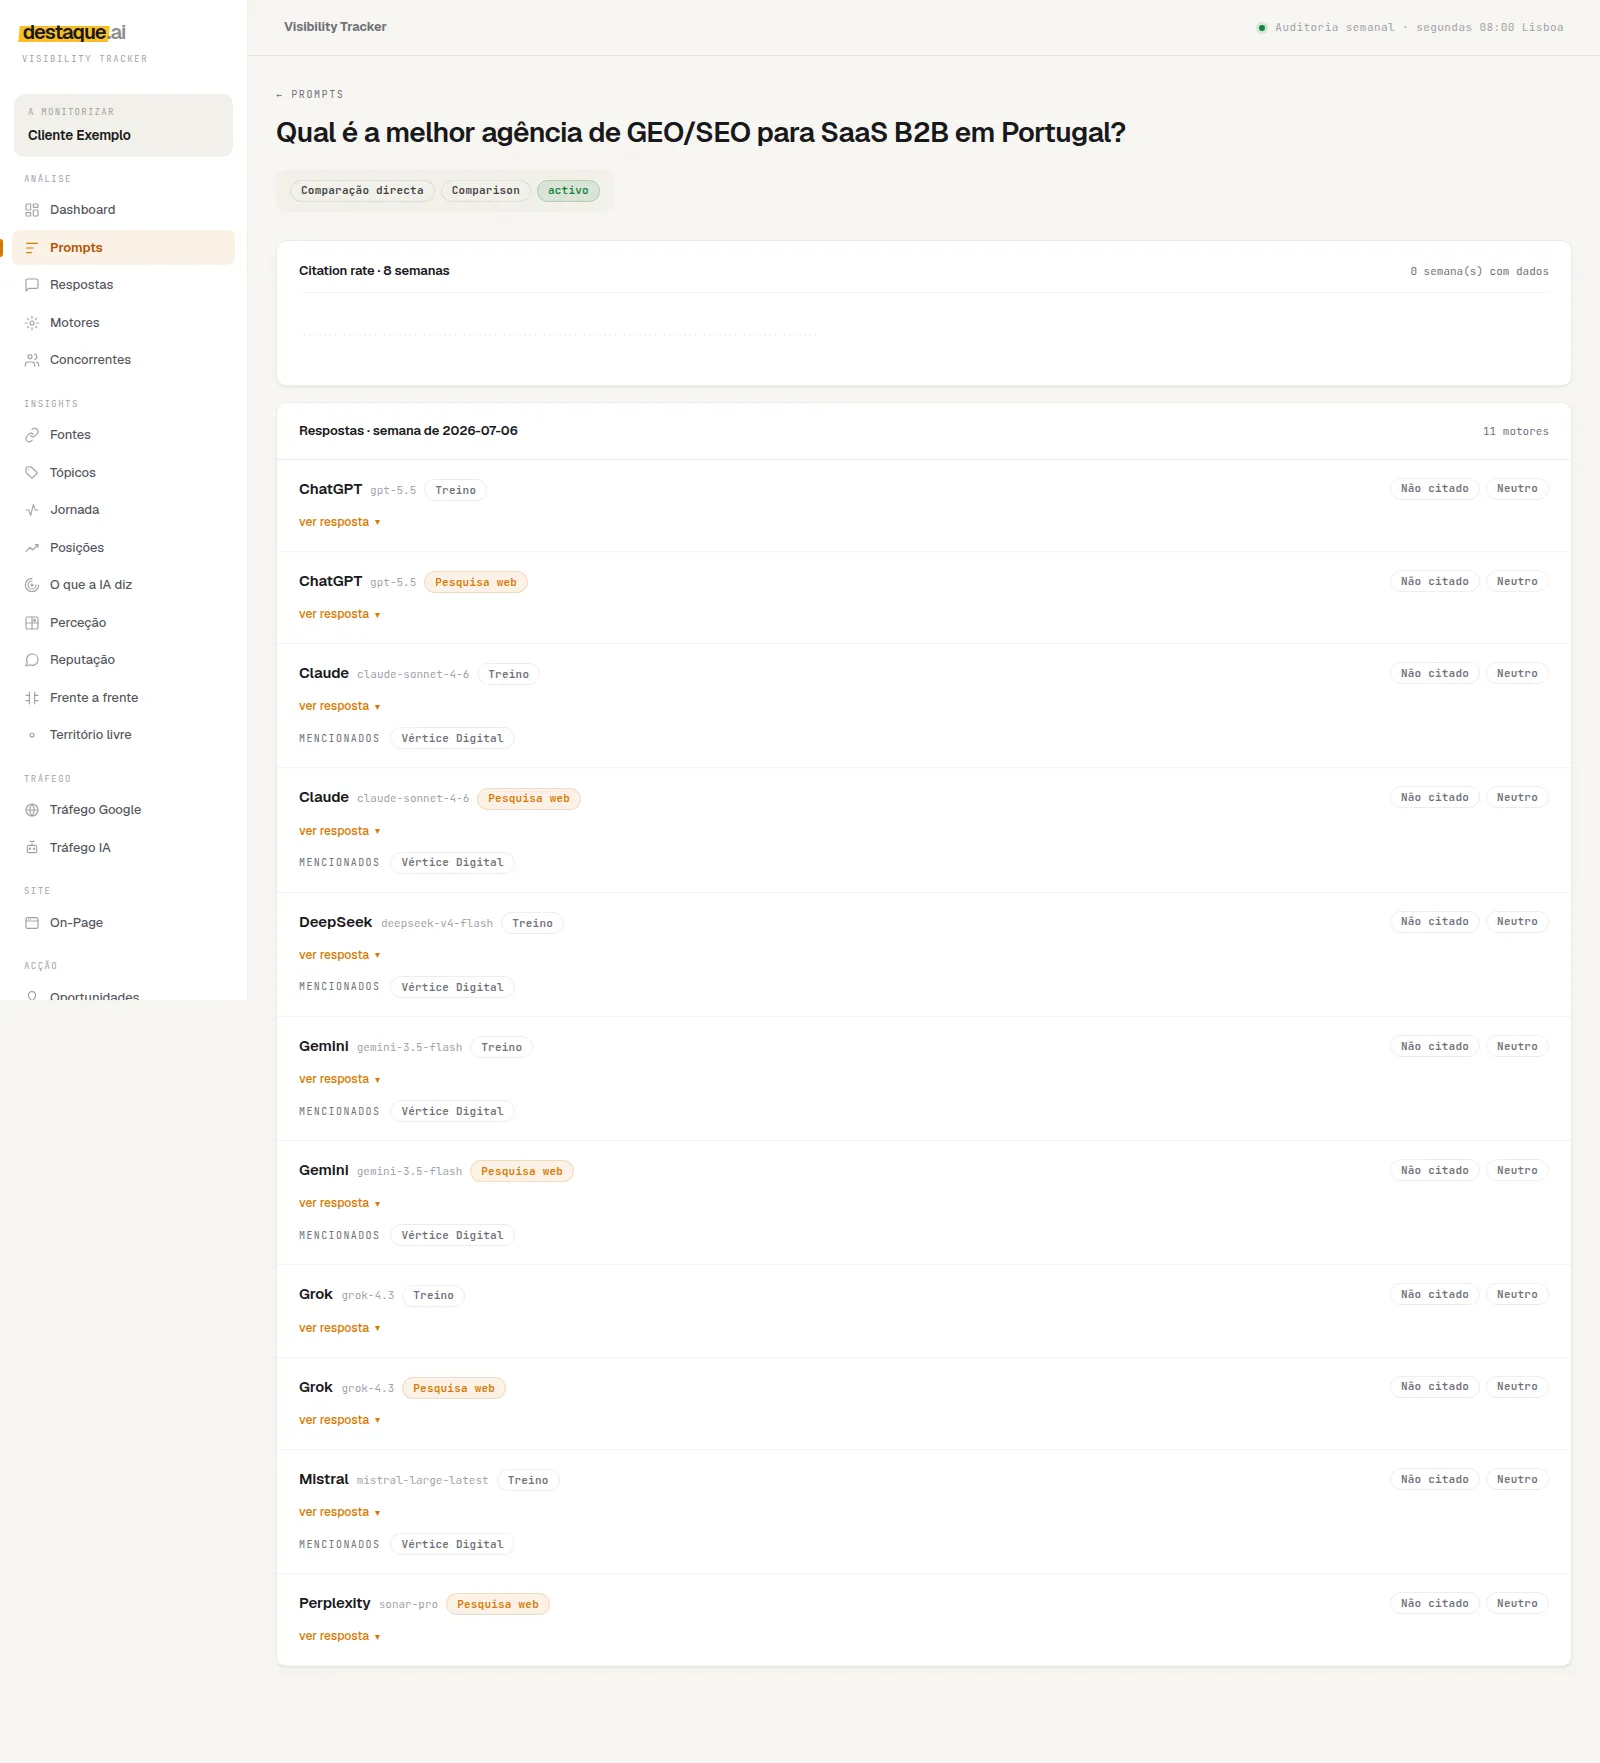Open Motores in the sidebar
This screenshot has height=1763, width=1600.
(124, 323)
